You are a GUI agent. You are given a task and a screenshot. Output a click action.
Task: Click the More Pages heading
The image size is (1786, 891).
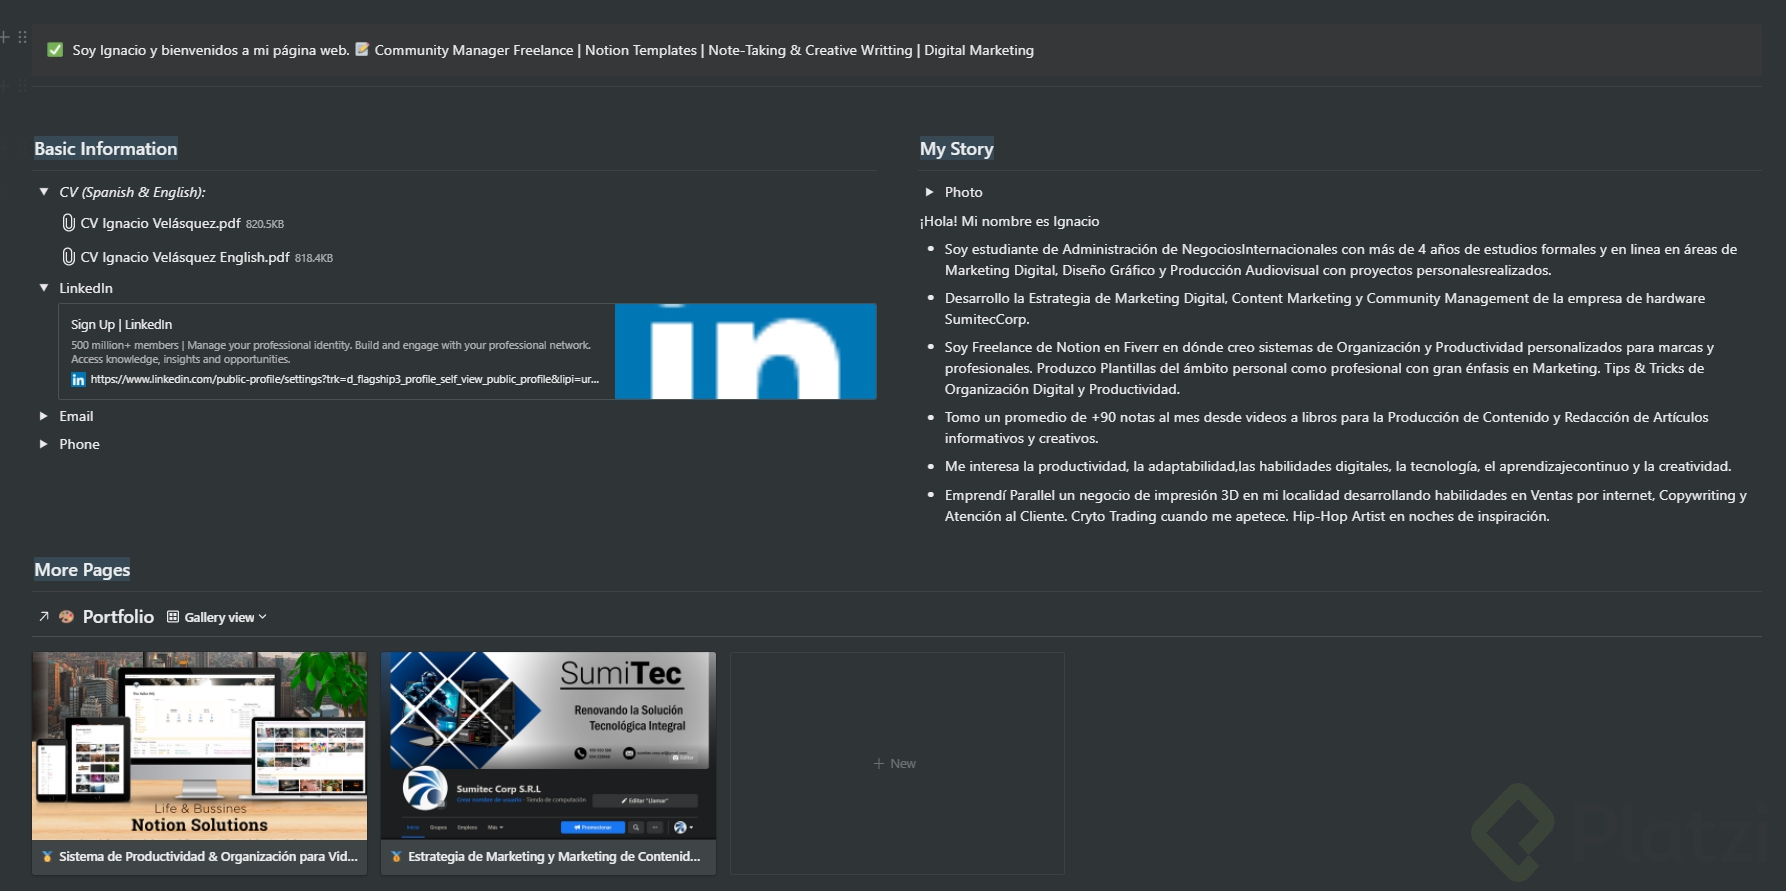82,570
